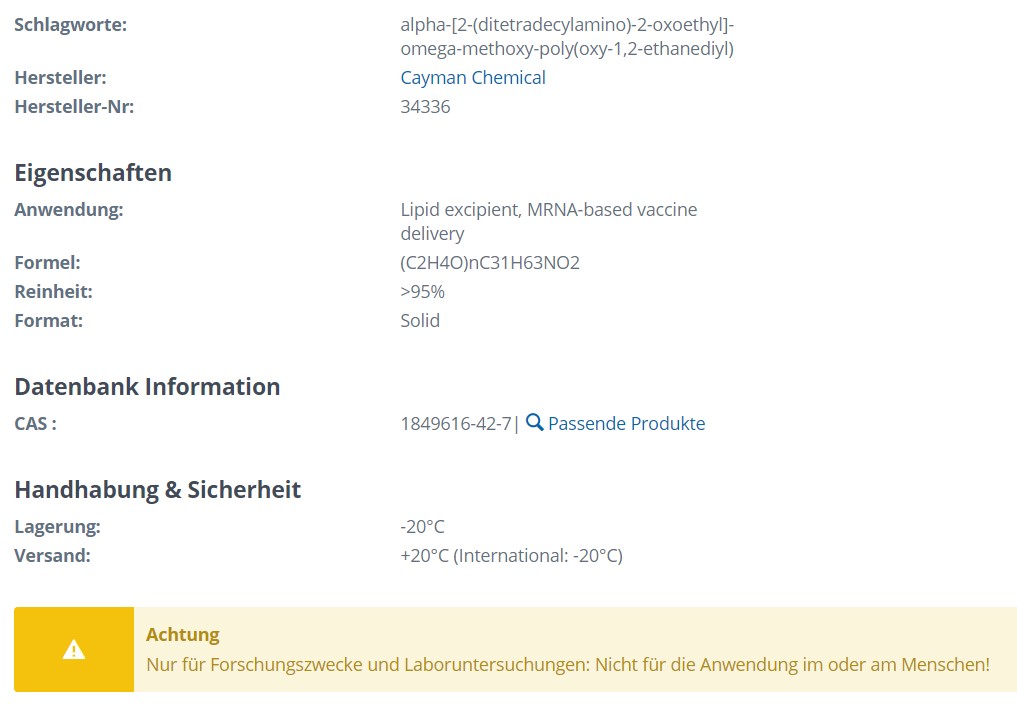1017x720 pixels.
Task: Click the Datenbank Information heading
Action: [147, 387]
